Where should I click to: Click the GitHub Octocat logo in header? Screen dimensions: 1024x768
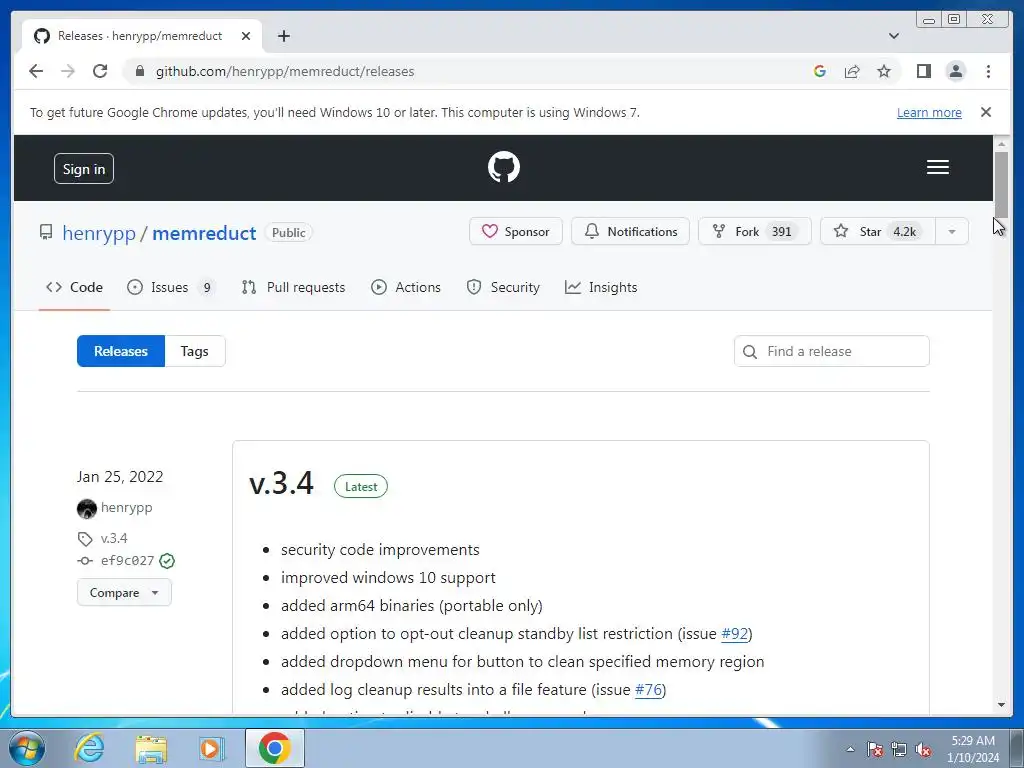click(504, 167)
